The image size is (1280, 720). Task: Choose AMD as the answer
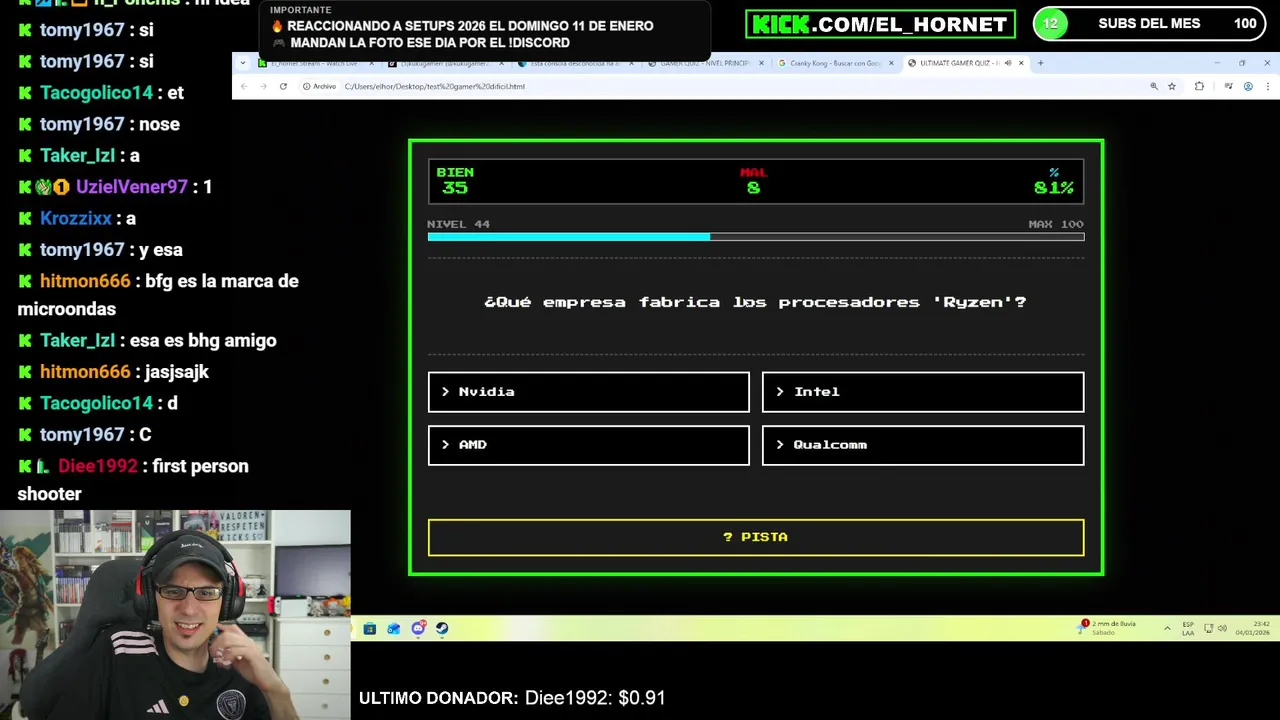point(588,445)
